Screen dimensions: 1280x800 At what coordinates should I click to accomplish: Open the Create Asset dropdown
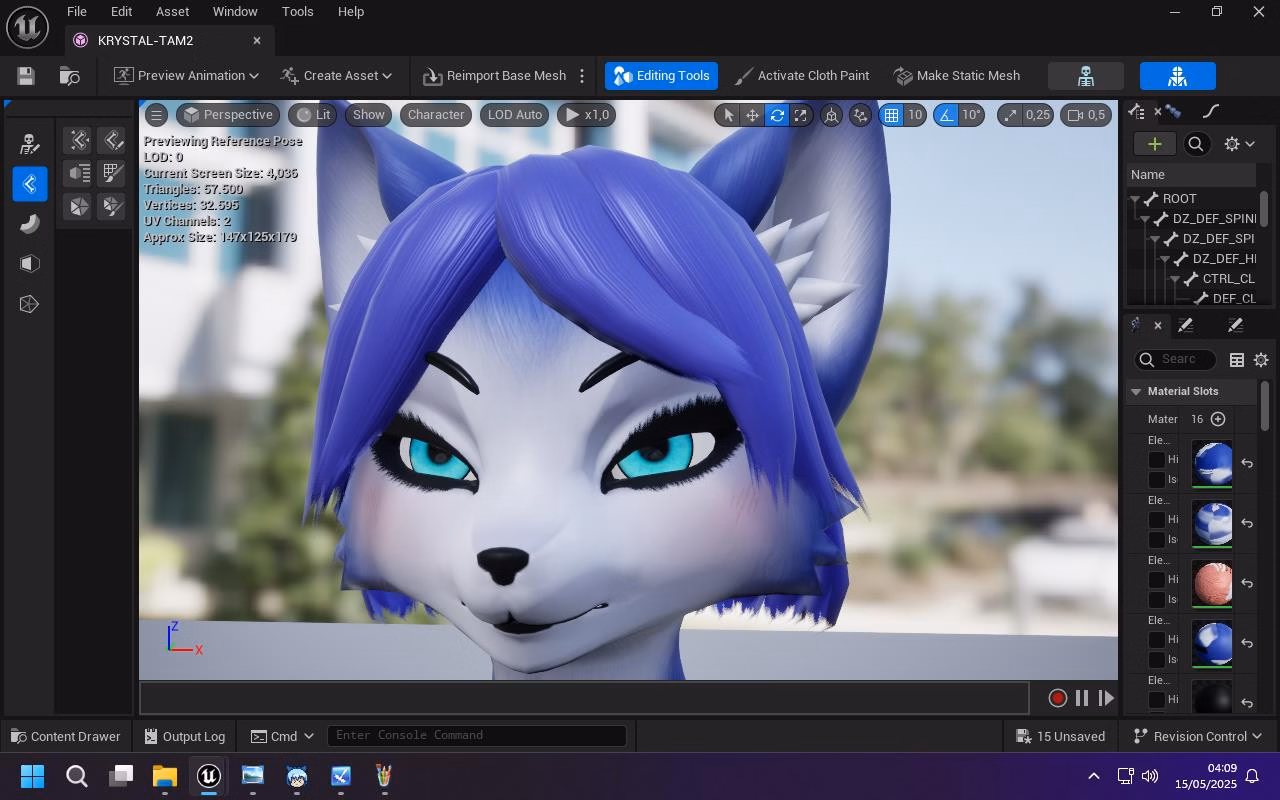click(336, 76)
